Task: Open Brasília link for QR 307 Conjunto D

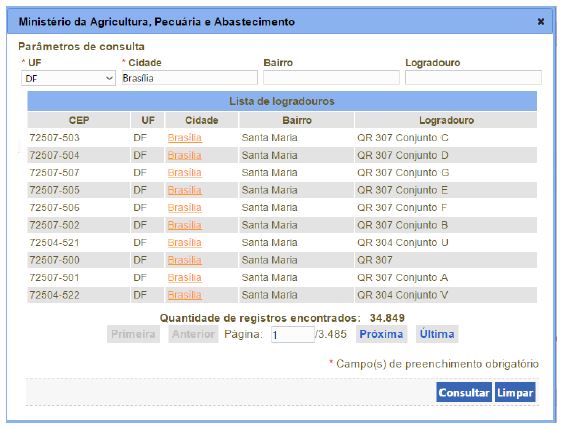Action: [185, 155]
